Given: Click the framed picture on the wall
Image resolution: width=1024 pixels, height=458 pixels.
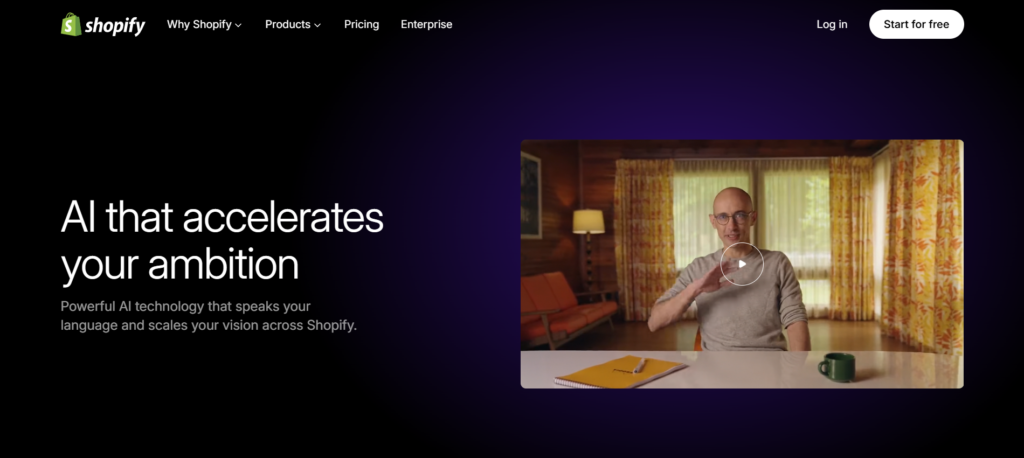Looking at the screenshot, I should pos(530,195).
